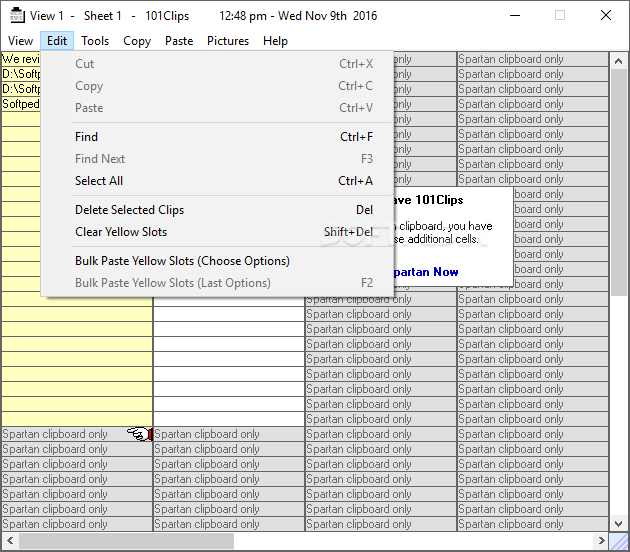Viewport: 630px width, 552px height.
Task: Click the vertical scrollbar down arrow
Action: pos(618,523)
